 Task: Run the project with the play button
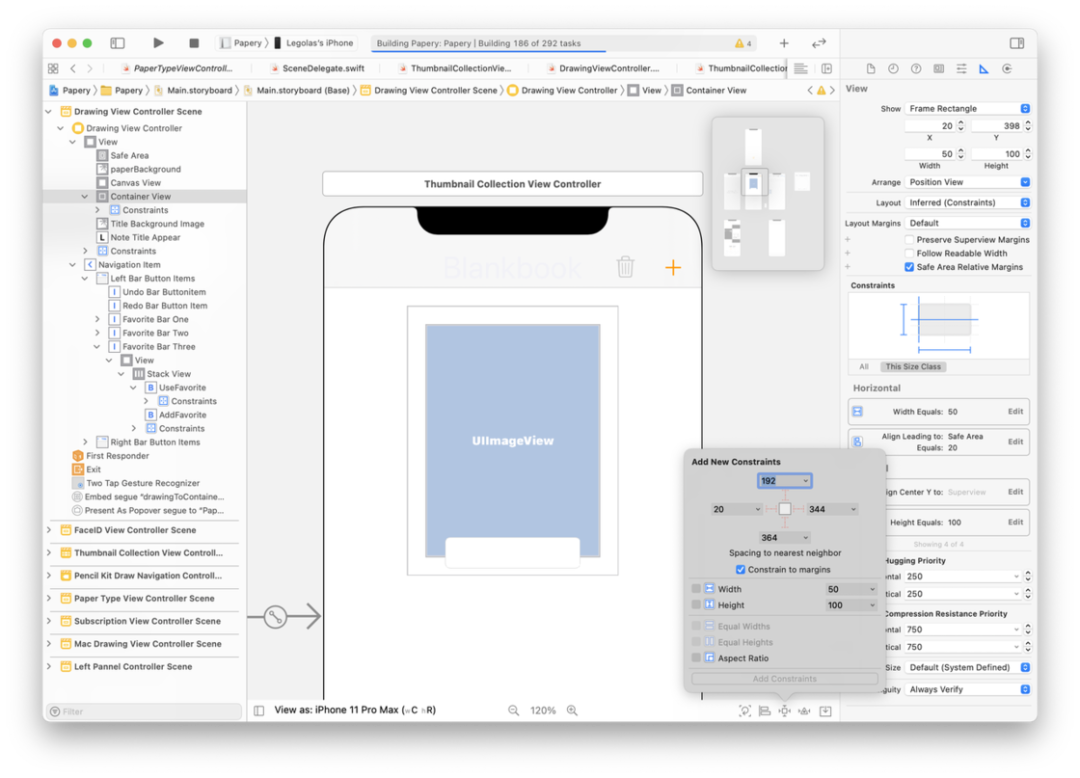[x=158, y=43]
